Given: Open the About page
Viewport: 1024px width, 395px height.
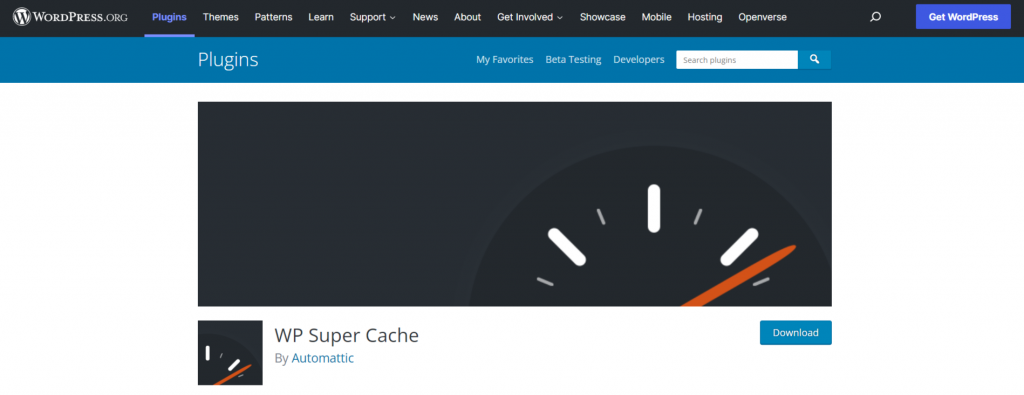Looking at the screenshot, I should click(468, 17).
